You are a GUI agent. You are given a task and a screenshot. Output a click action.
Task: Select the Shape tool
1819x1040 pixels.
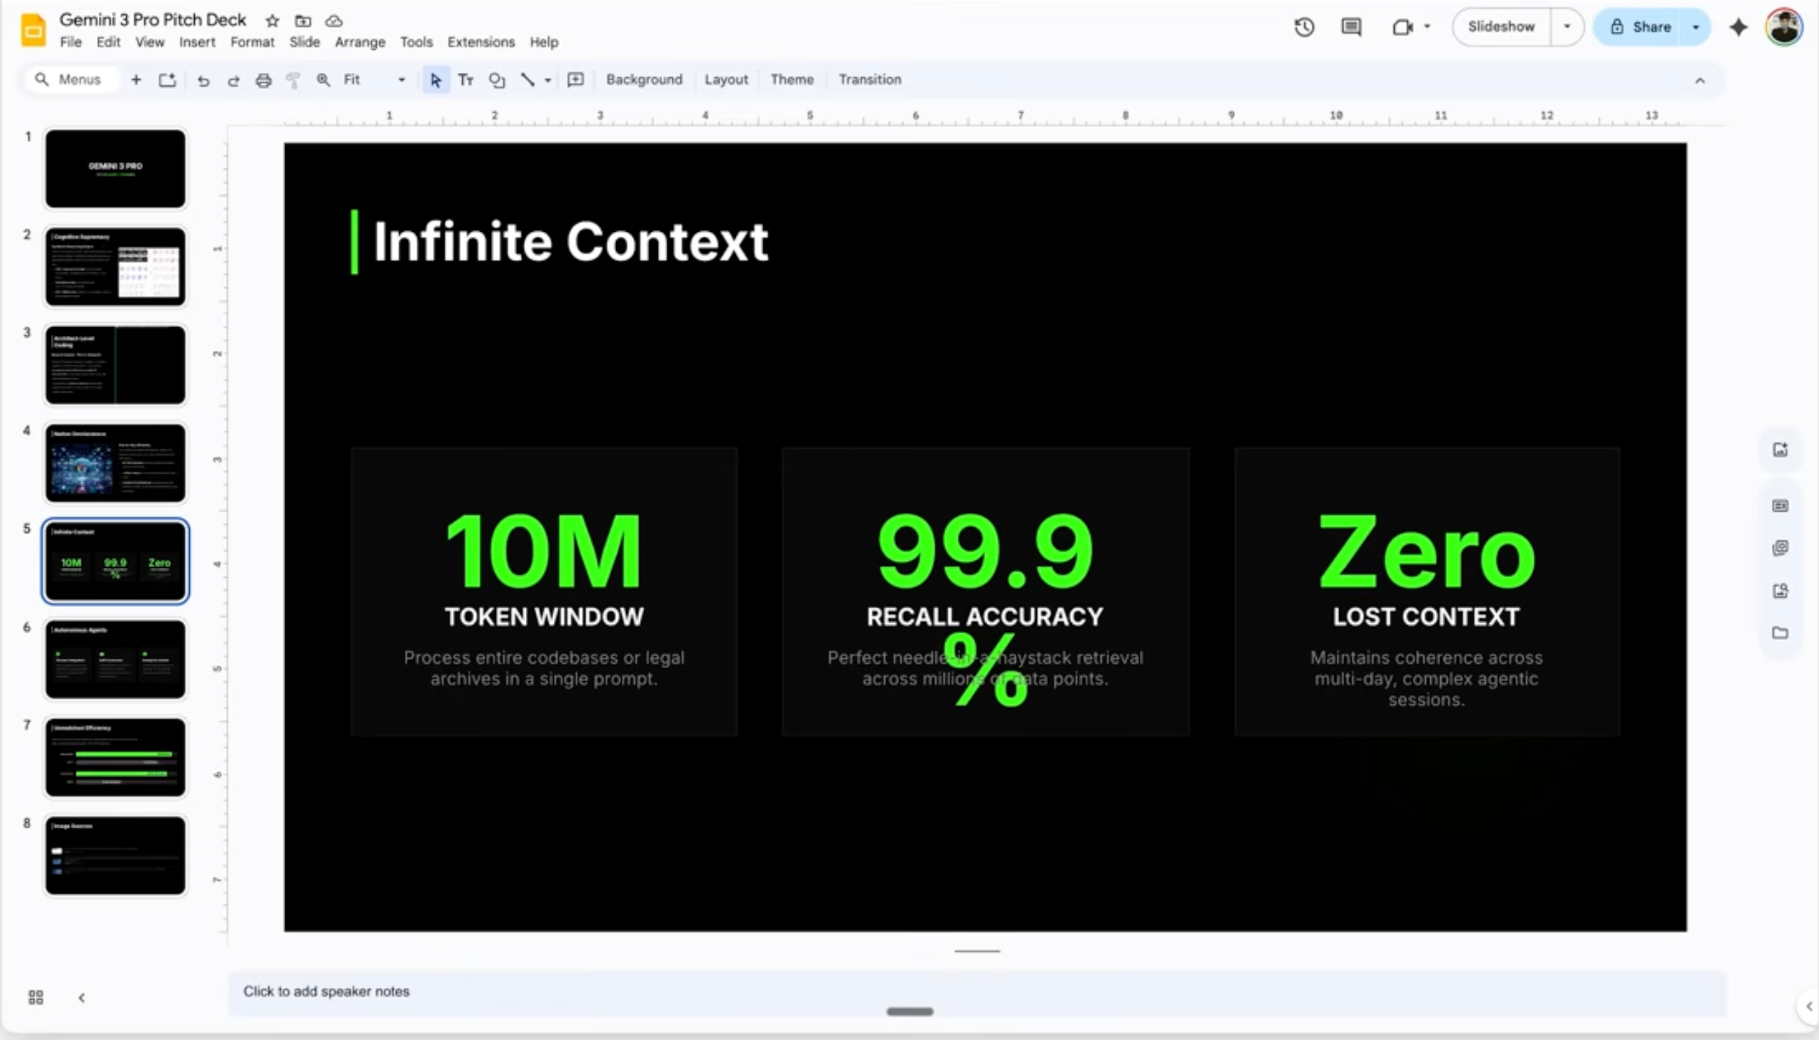click(497, 80)
